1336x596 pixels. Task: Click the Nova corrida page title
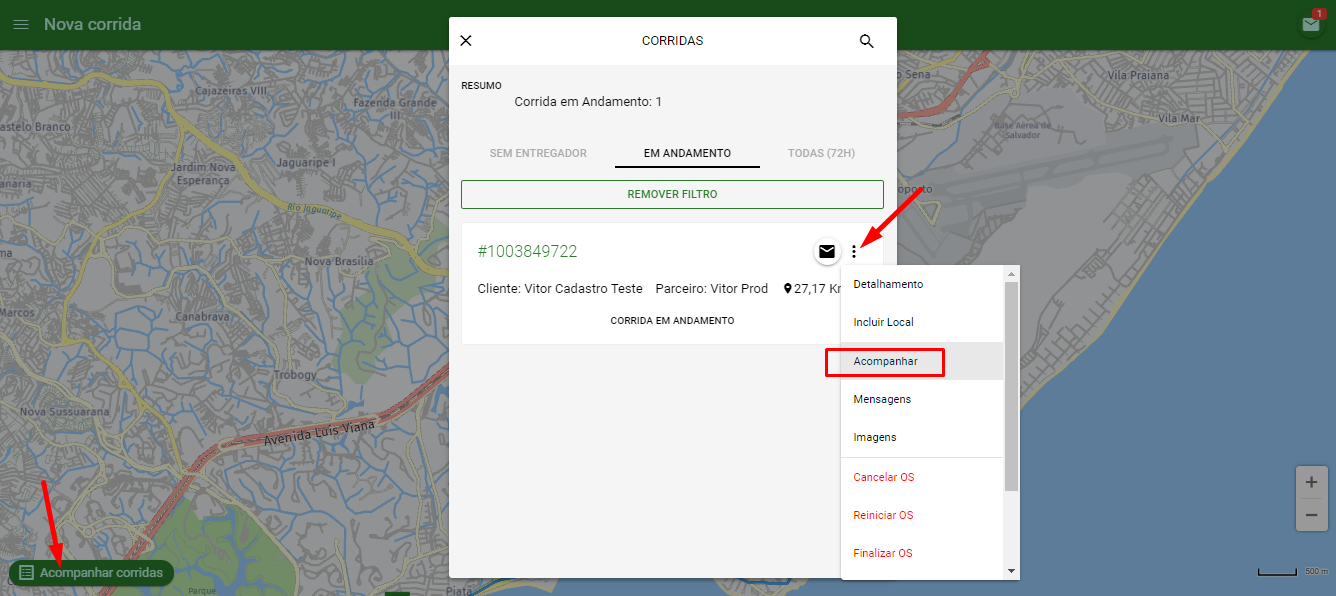tap(92, 24)
